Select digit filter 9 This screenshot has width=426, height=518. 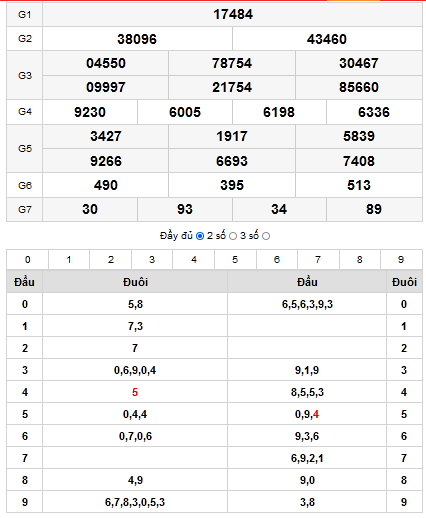coord(401,259)
